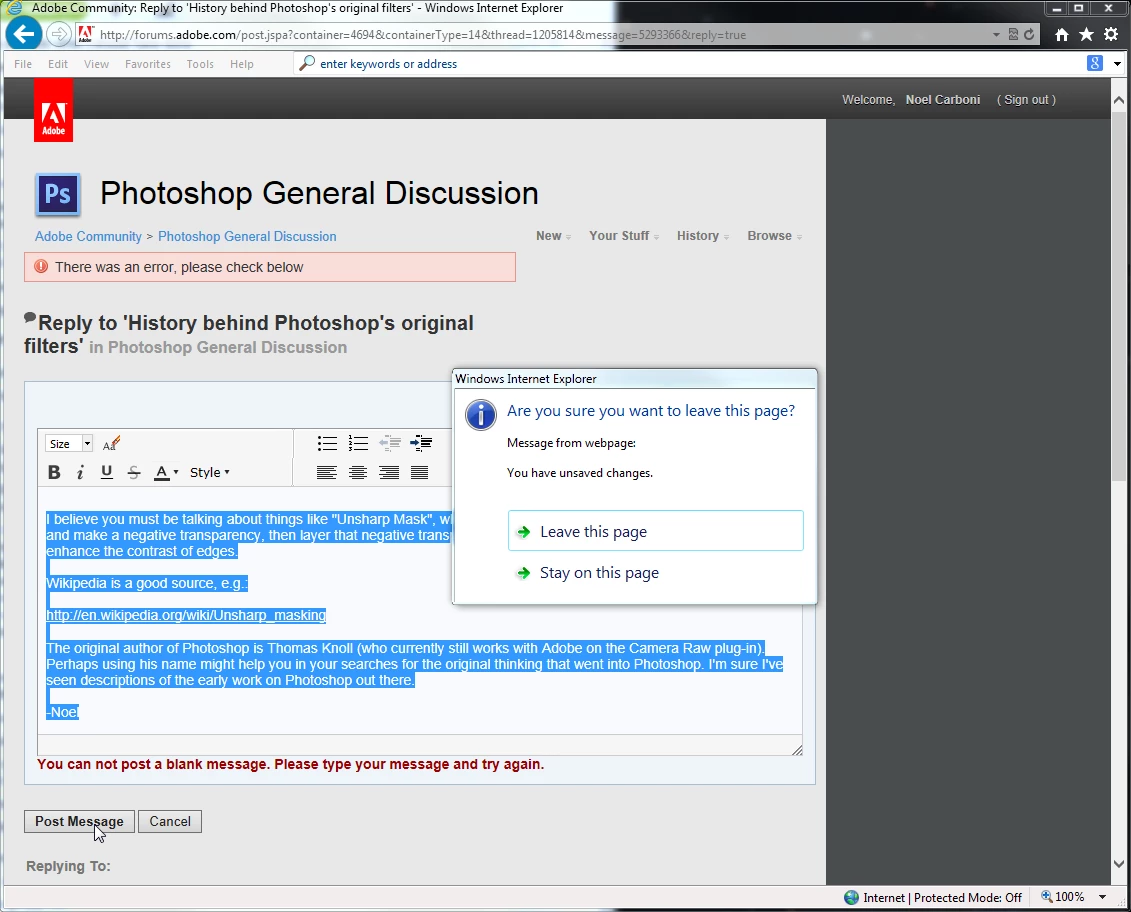The width and height of the screenshot is (1131, 912).
Task: Toggle italic formatting in editor
Action: coord(80,473)
